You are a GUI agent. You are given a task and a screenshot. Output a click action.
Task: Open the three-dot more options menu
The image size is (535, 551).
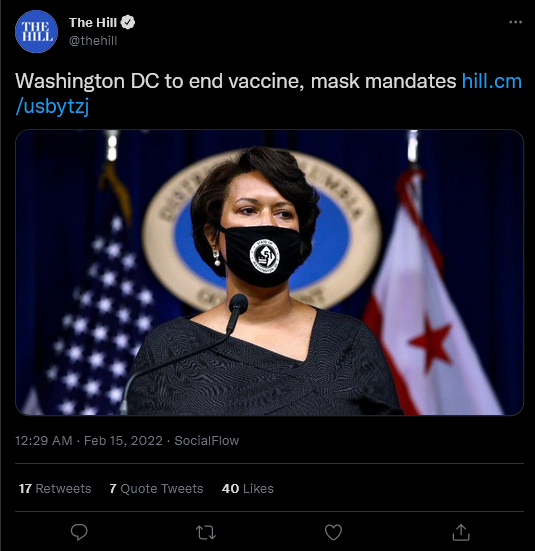[x=515, y=22]
